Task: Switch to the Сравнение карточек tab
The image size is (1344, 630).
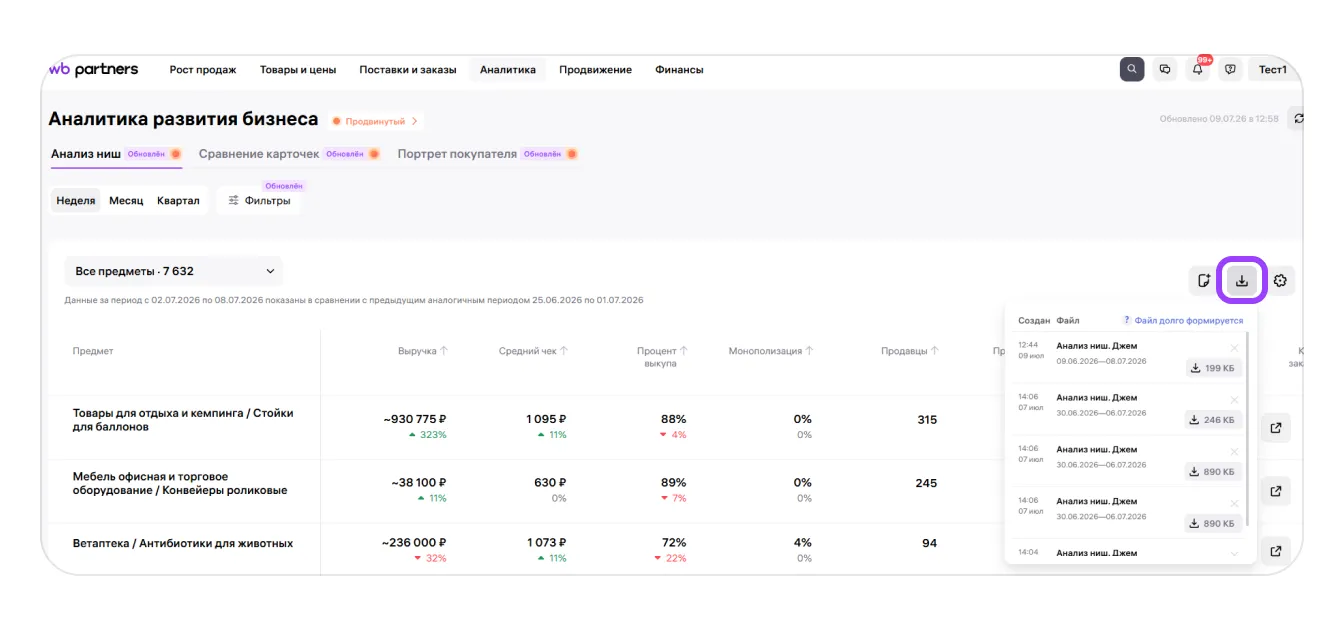Action: click(x=259, y=154)
